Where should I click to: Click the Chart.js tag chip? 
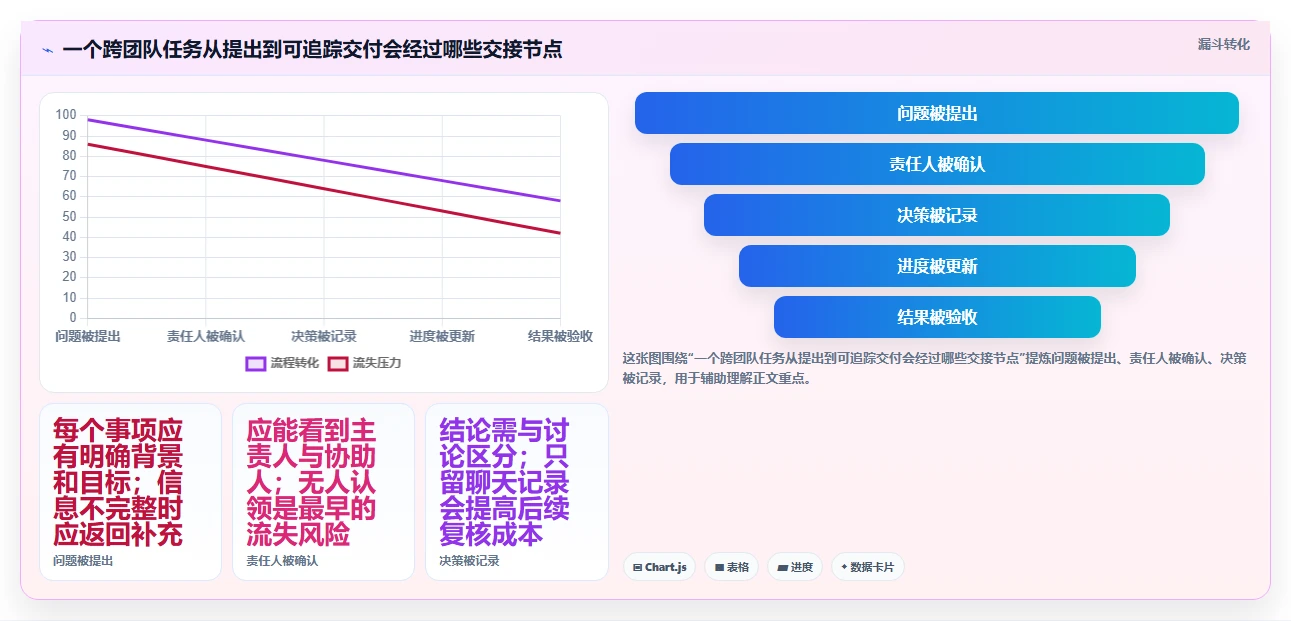(660, 567)
